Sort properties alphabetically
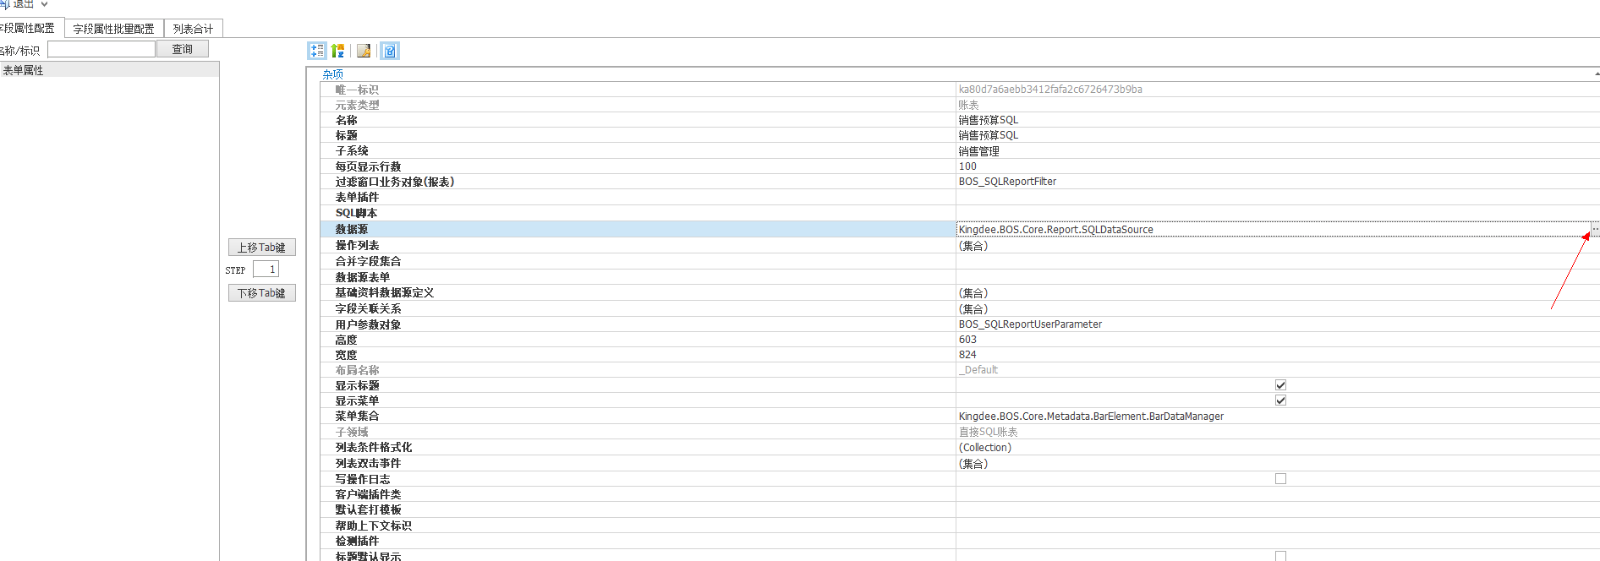 [338, 51]
